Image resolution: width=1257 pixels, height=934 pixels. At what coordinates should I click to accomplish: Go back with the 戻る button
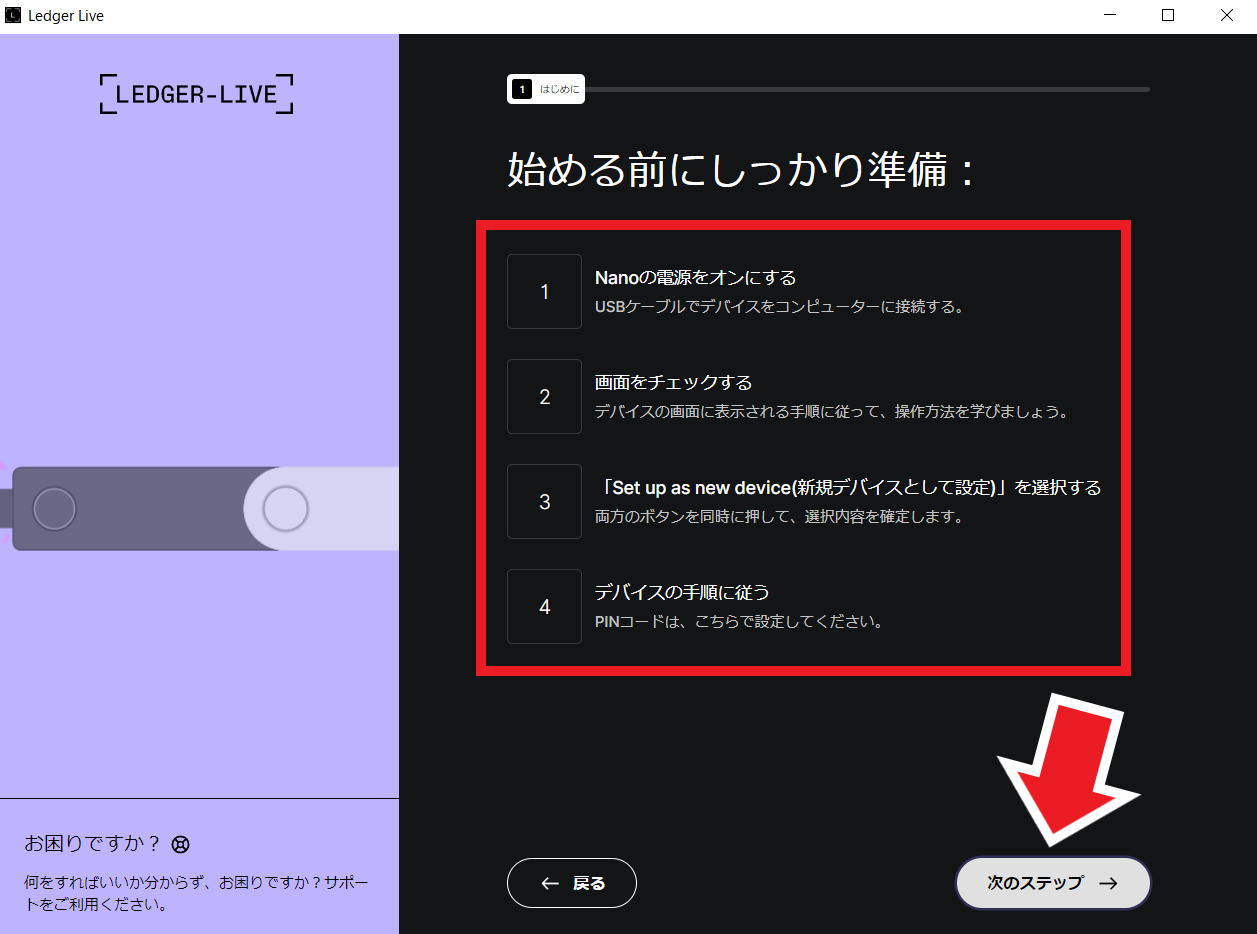[x=572, y=883]
